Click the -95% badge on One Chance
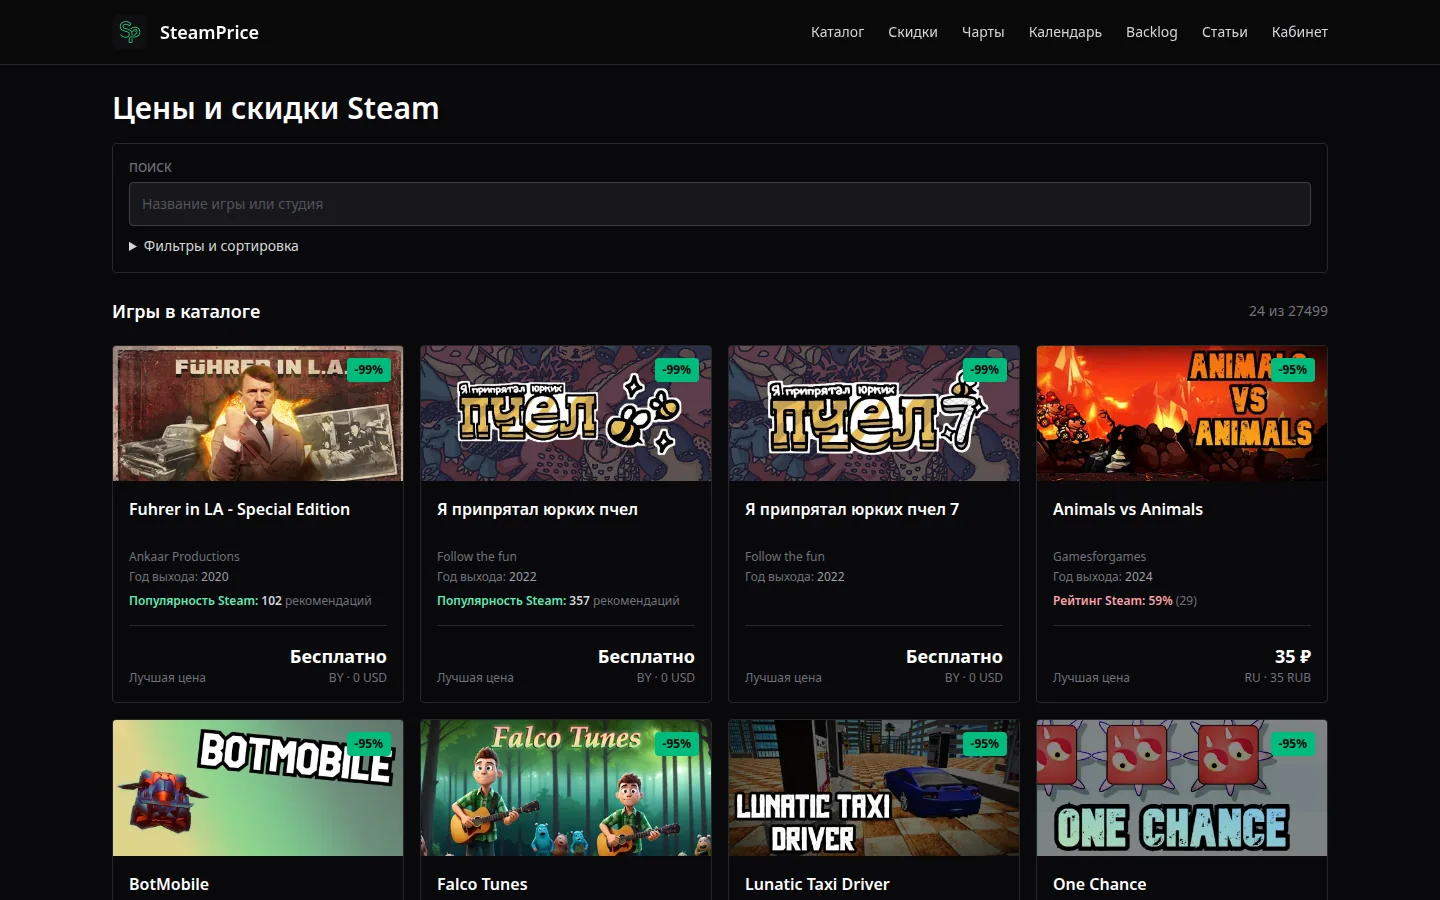The image size is (1440, 900). pos(1294,744)
